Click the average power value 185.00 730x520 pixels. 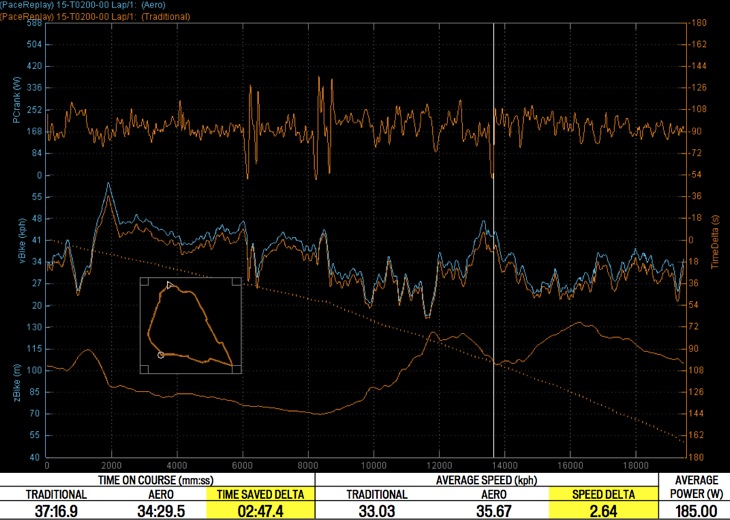point(696,511)
